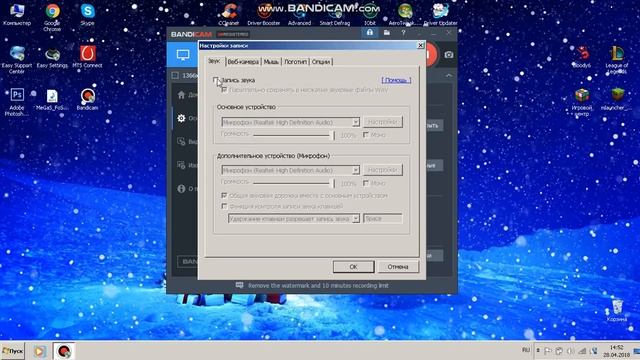Cancel the dialog with Отмена
The width and height of the screenshot is (640, 360).
click(x=398, y=267)
